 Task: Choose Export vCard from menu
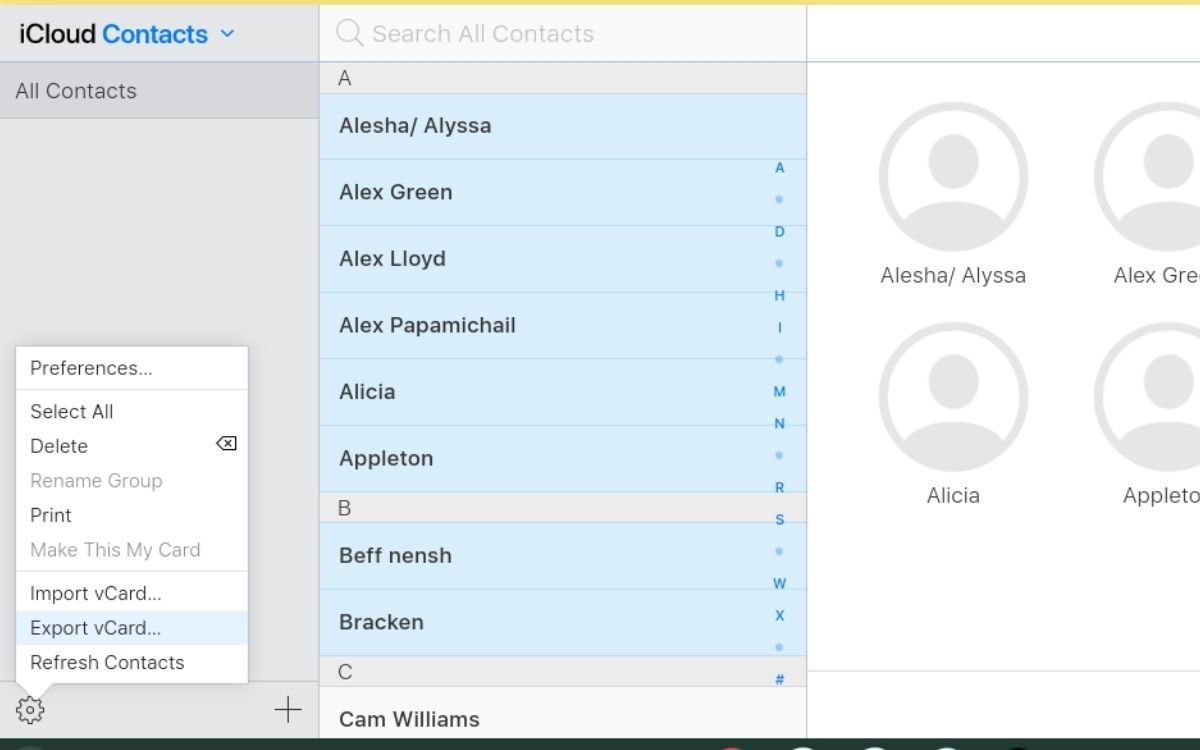95,628
